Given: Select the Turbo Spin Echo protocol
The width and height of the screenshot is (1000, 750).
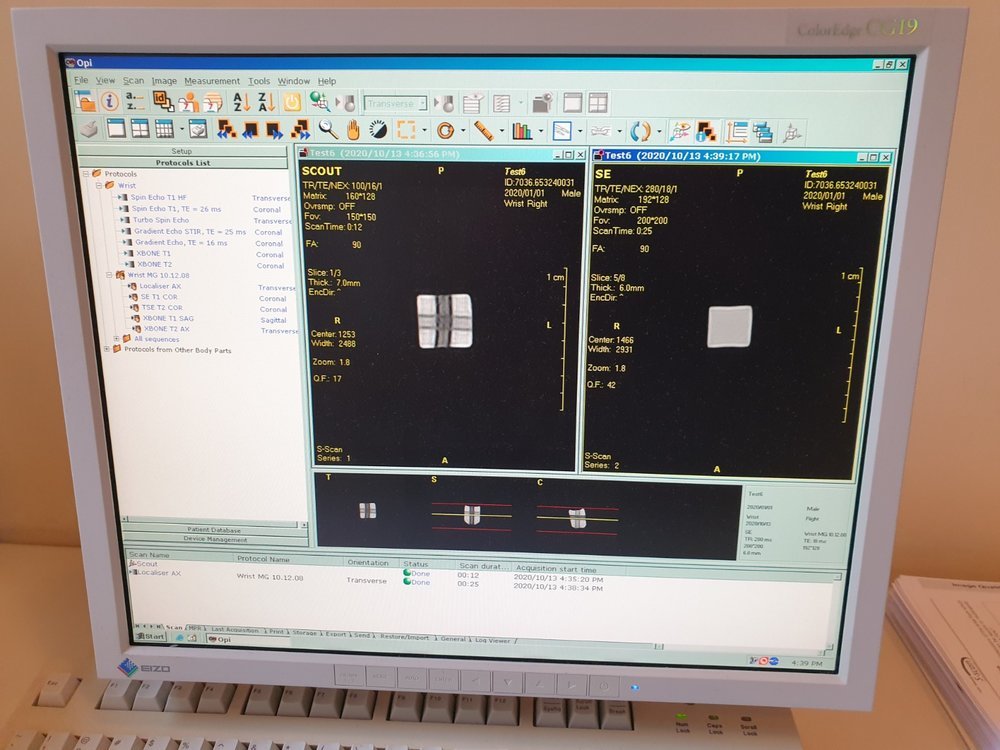Looking at the screenshot, I should (x=161, y=220).
